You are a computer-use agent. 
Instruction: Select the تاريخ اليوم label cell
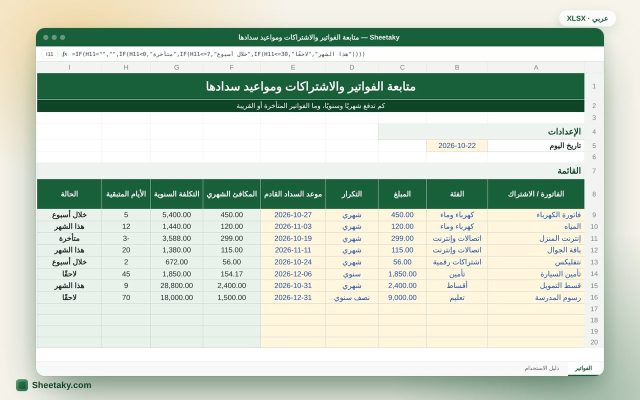pos(536,146)
